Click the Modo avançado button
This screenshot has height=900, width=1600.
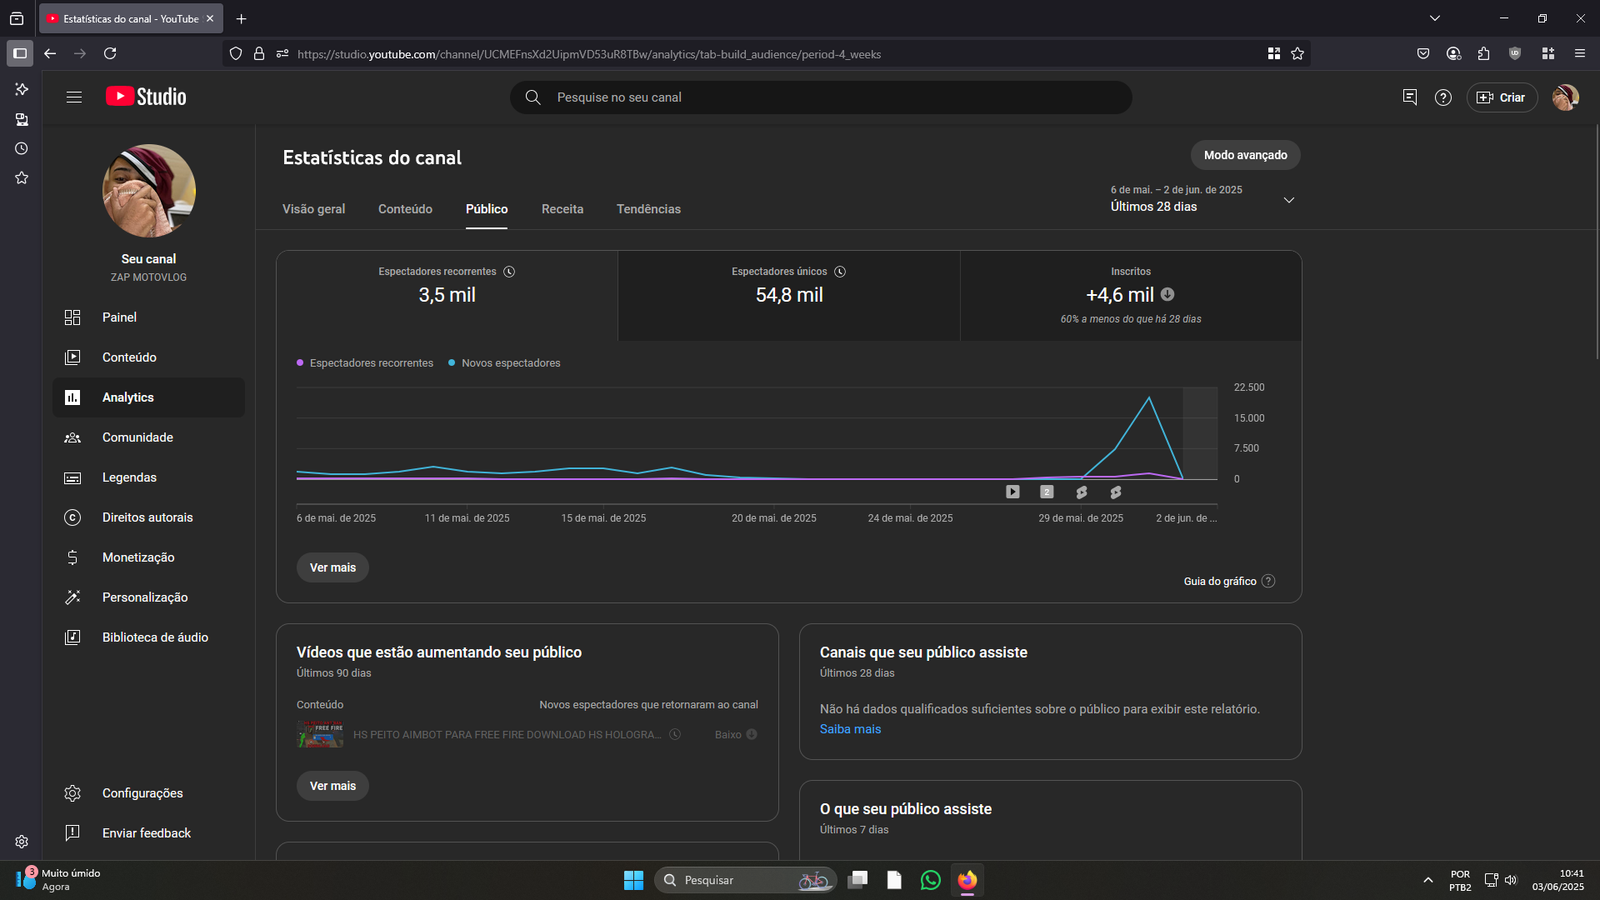1245,155
